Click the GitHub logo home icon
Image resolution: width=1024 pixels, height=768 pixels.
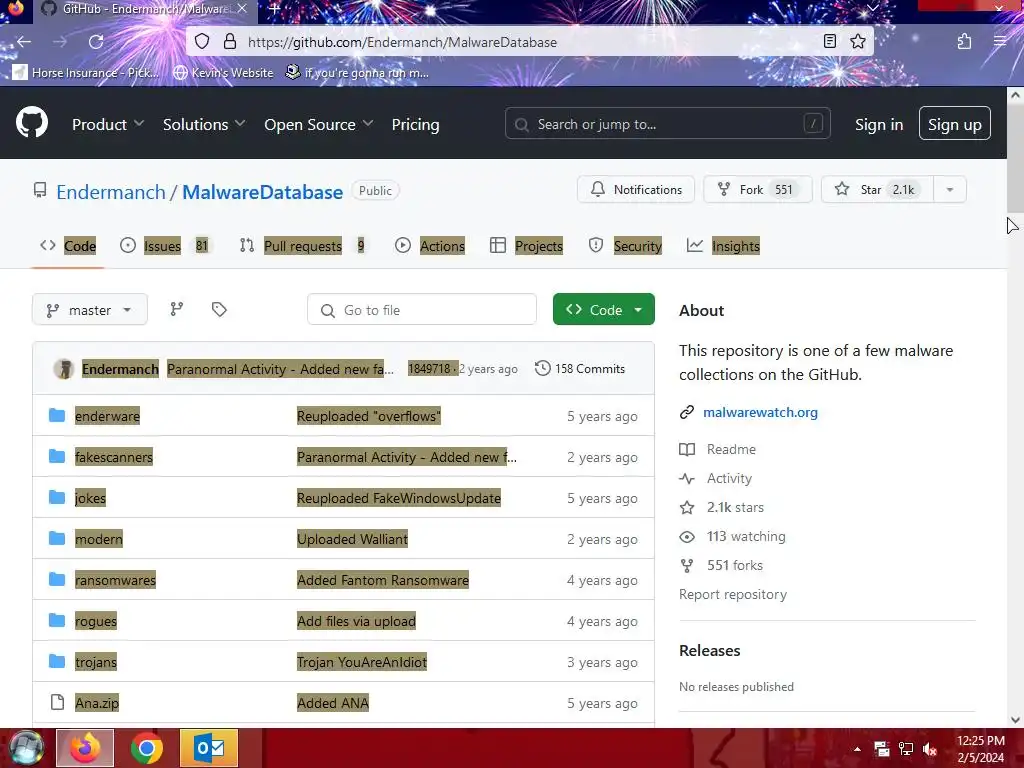pos(32,122)
